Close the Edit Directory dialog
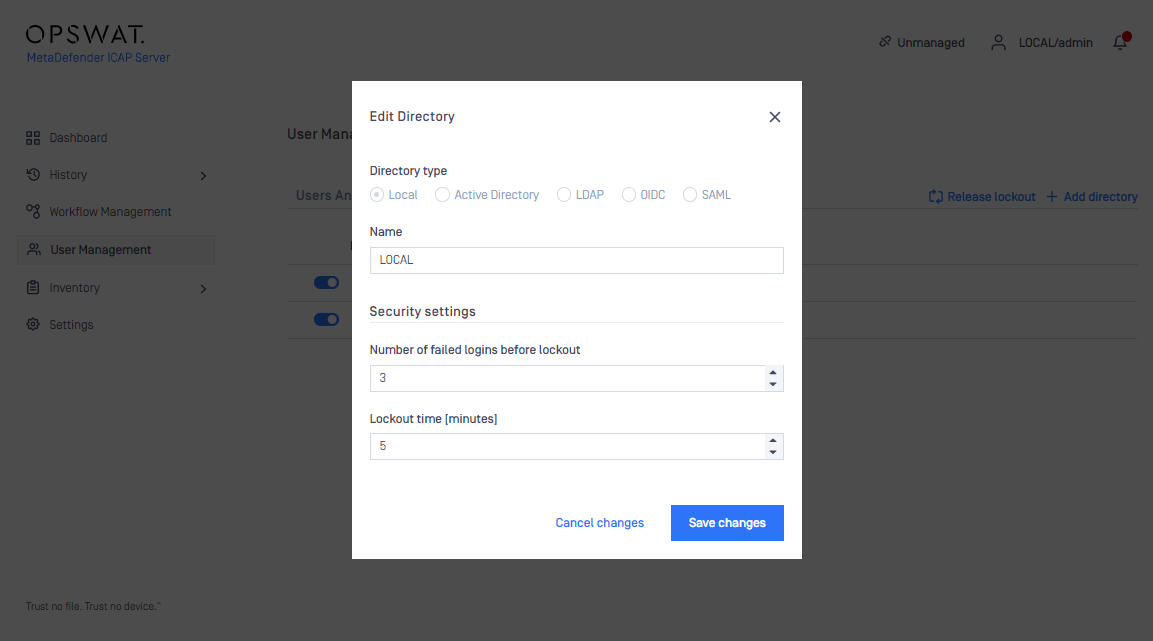 774,117
